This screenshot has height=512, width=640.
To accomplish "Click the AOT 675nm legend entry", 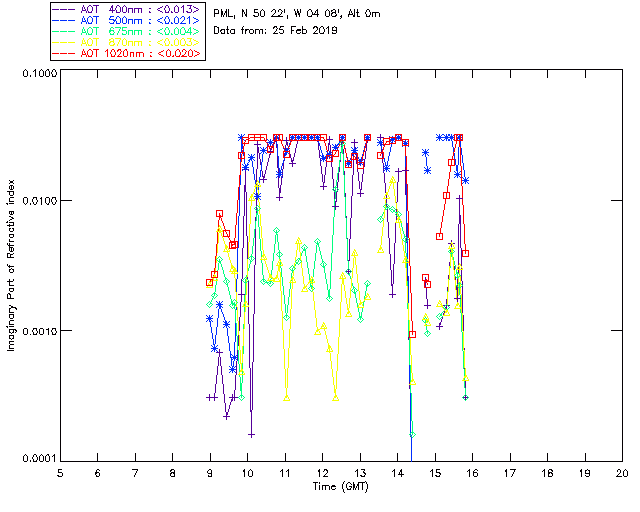I will pyautogui.click(x=127, y=31).
